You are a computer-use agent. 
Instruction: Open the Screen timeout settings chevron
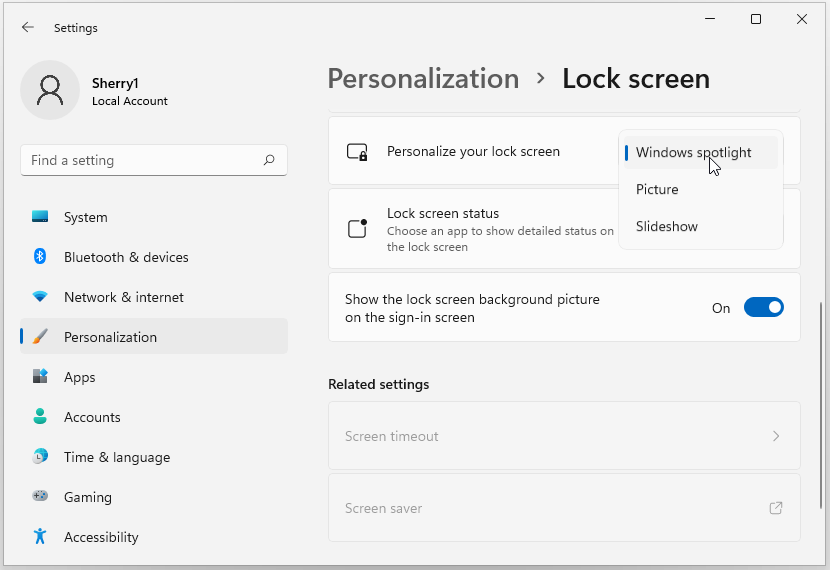[x=776, y=436]
